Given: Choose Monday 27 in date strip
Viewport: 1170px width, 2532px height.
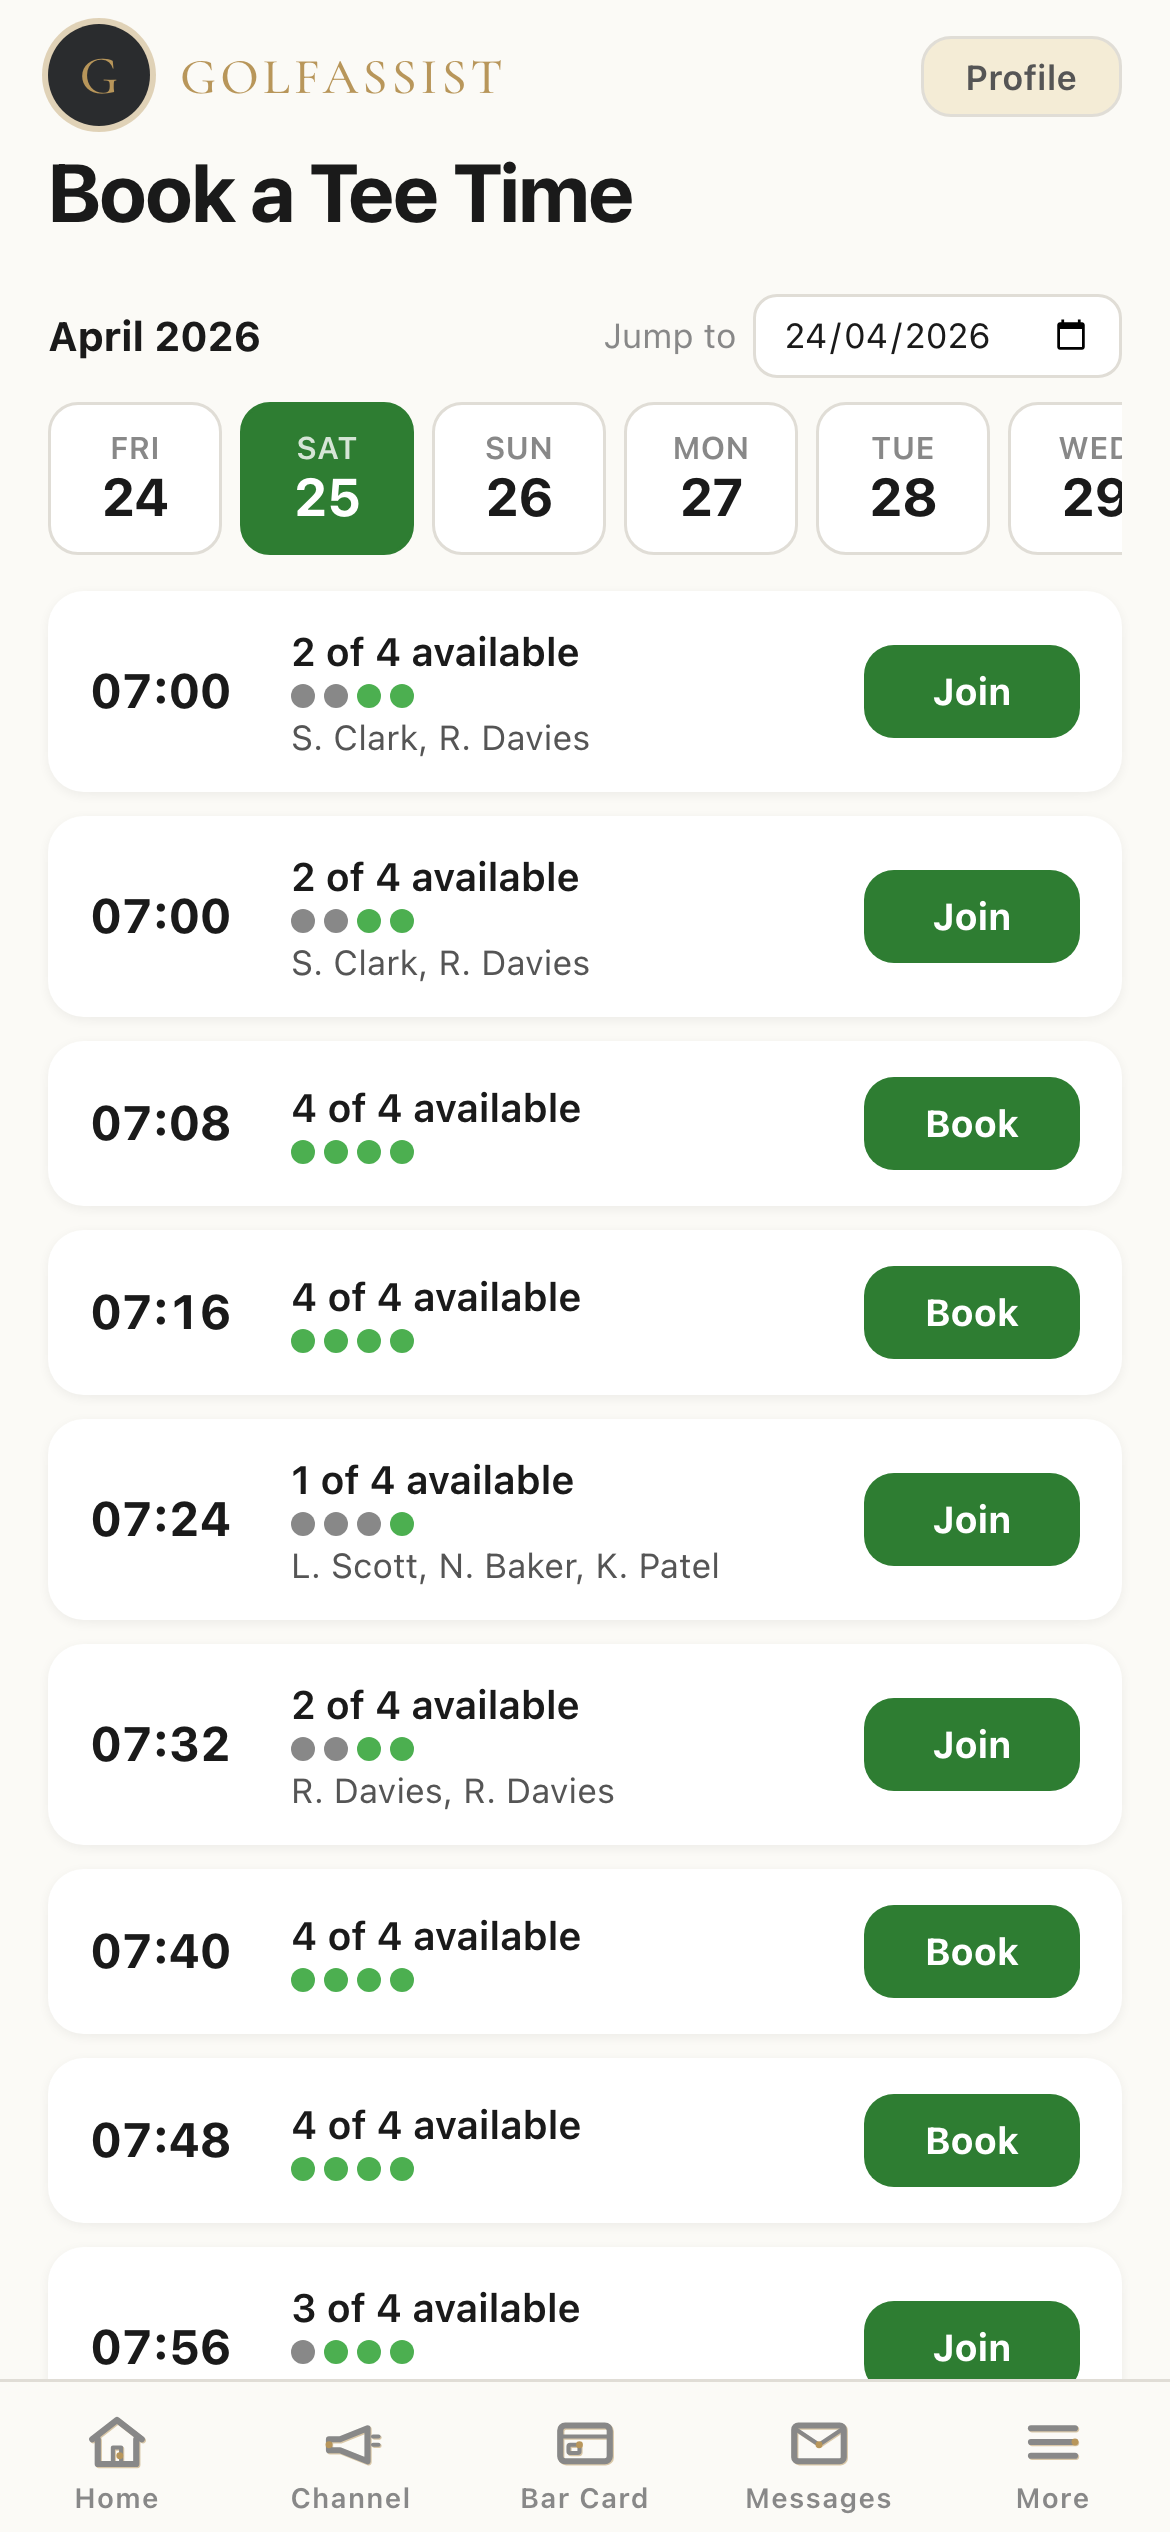Looking at the screenshot, I should click(711, 478).
